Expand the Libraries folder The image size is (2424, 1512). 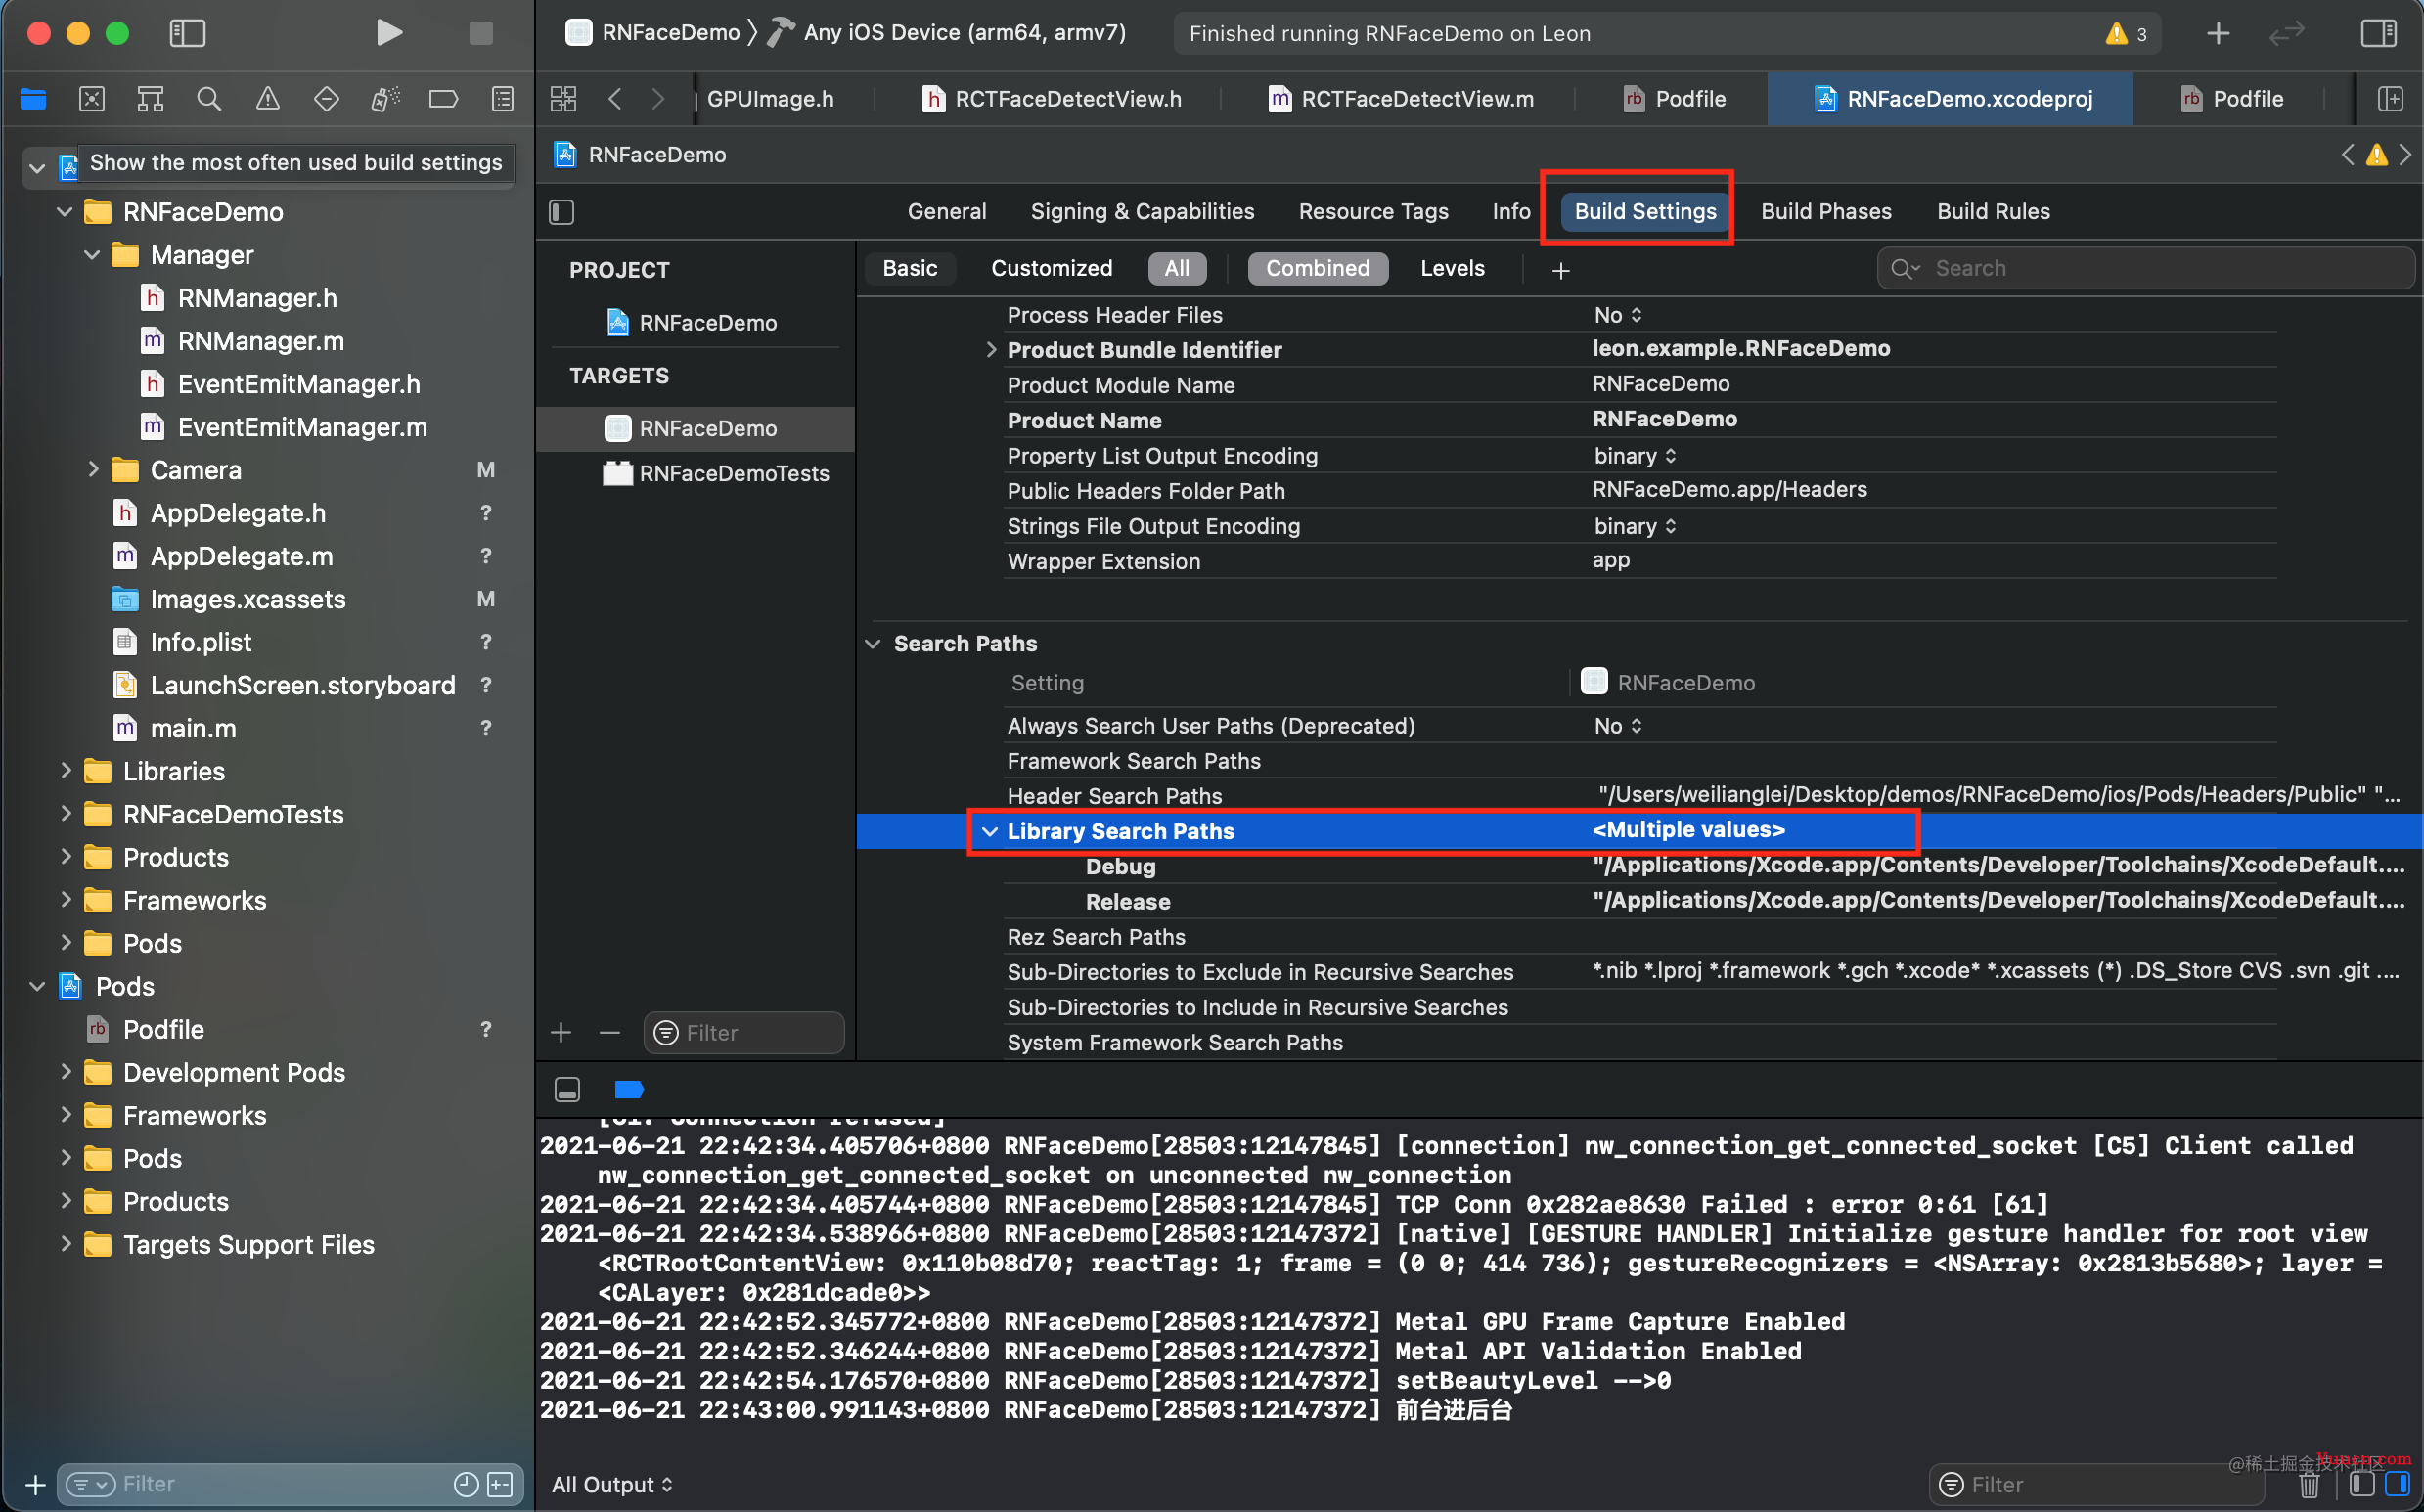click(65, 770)
